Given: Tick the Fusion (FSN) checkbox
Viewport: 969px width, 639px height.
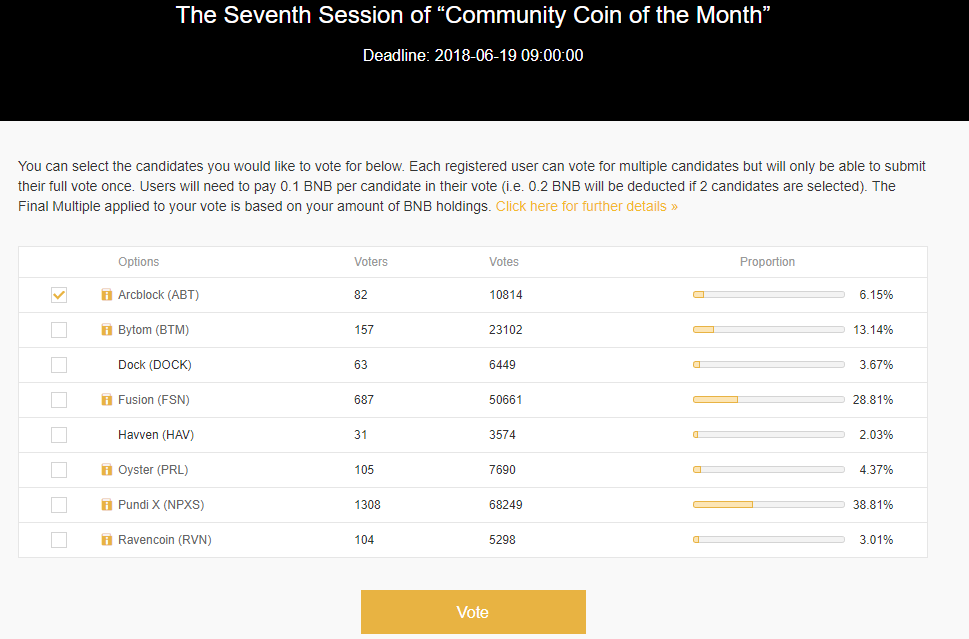Looking at the screenshot, I should [59, 400].
